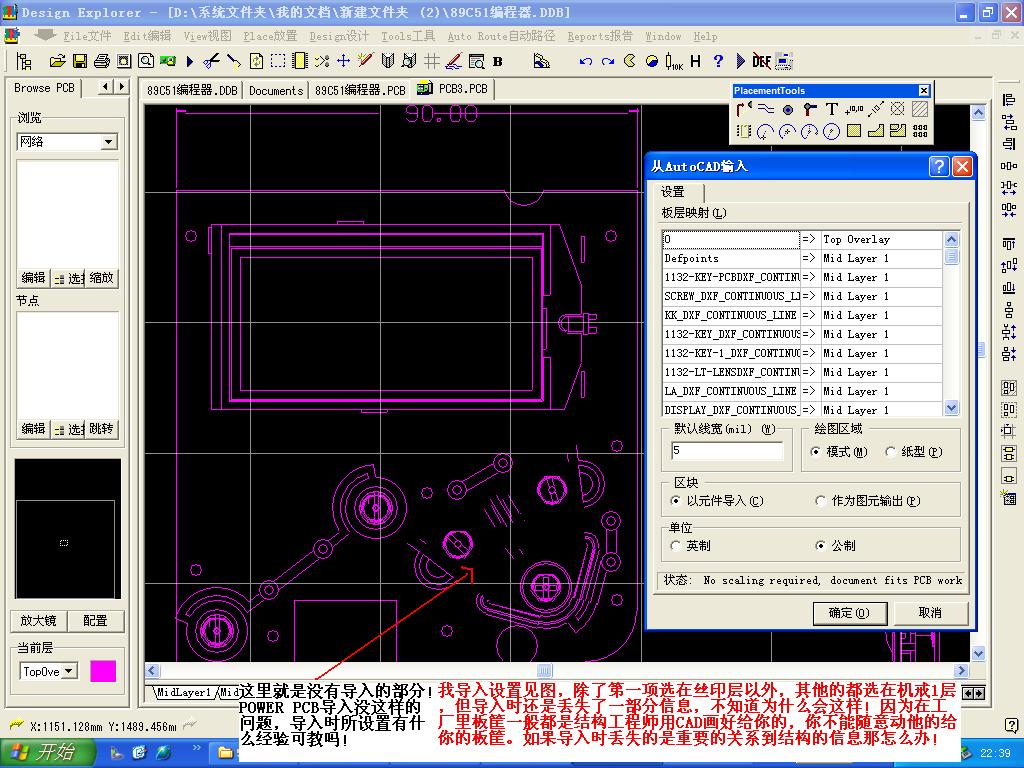Choose 作为图元输出 block option
Image resolution: width=1024 pixels, height=768 pixels.
(x=822, y=501)
